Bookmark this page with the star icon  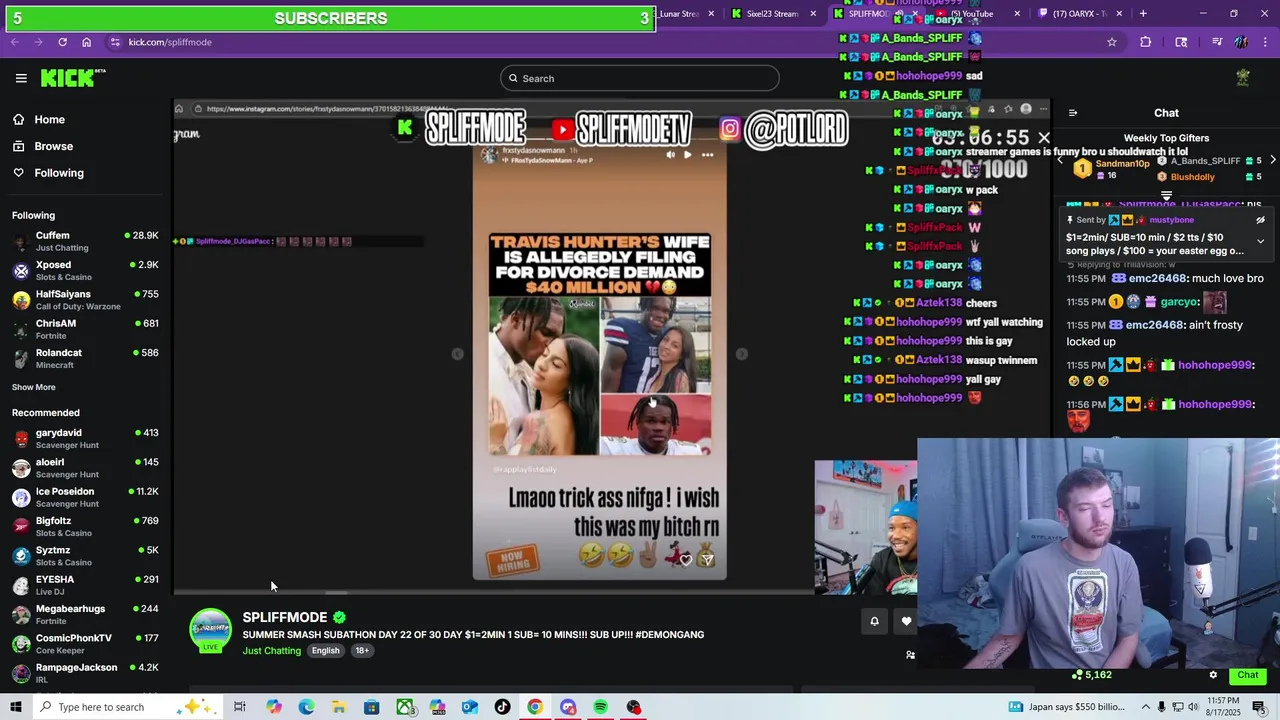(x=1111, y=42)
